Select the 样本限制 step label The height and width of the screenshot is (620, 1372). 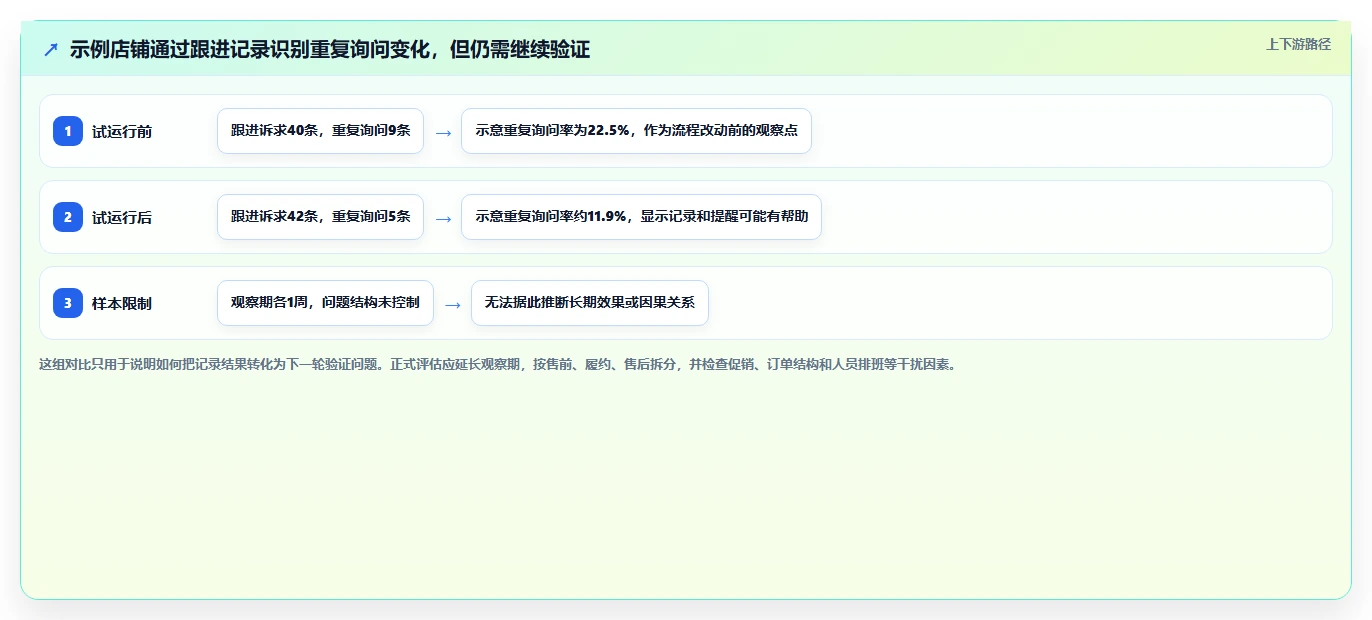122,303
